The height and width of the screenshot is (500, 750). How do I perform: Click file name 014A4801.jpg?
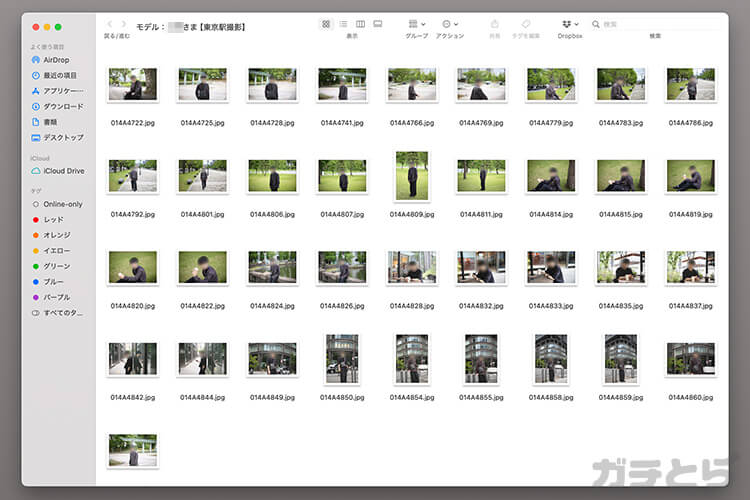[x=202, y=214]
